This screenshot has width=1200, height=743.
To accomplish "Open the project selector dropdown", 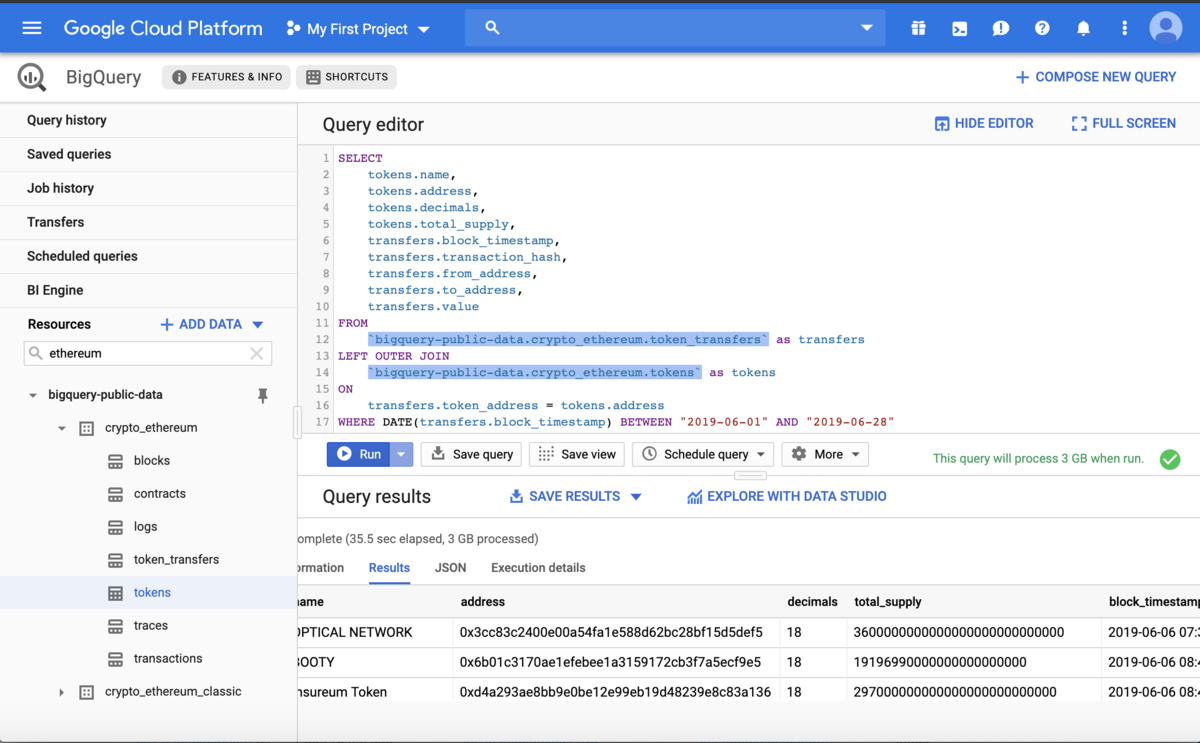I will (357, 29).
